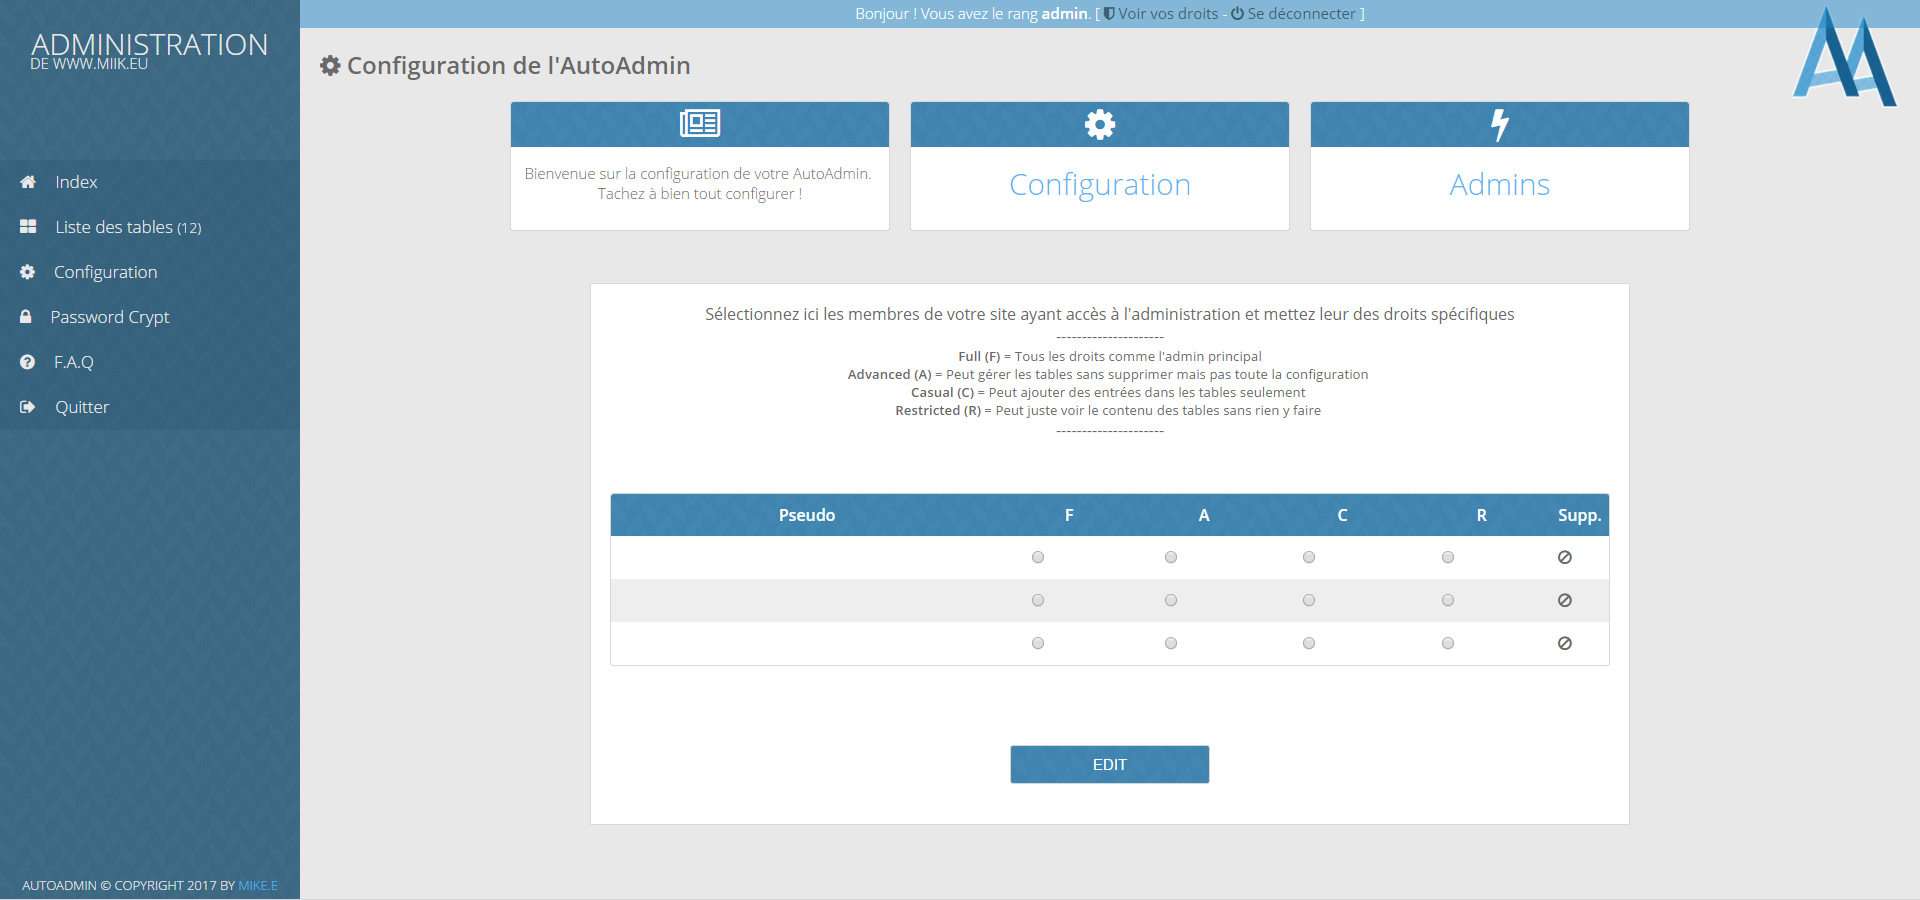1920x900 pixels.
Task: Click the home icon beside Index
Action: (x=28, y=182)
